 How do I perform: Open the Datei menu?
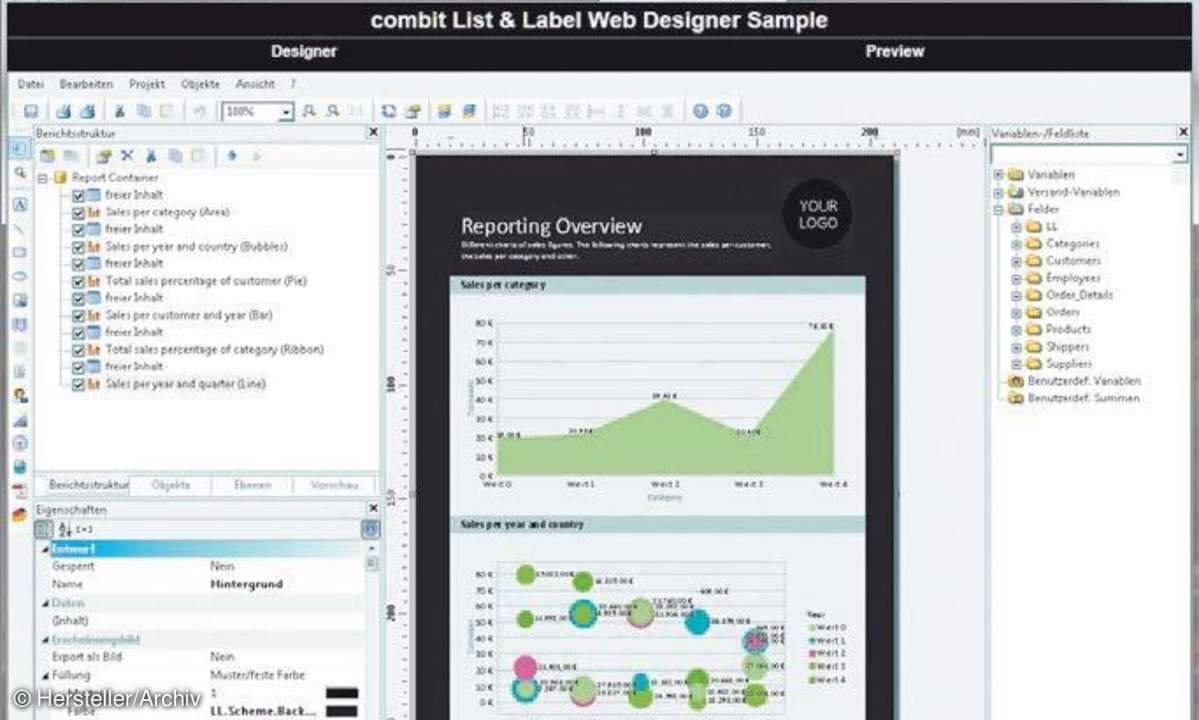pyautogui.click(x=31, y=84)
